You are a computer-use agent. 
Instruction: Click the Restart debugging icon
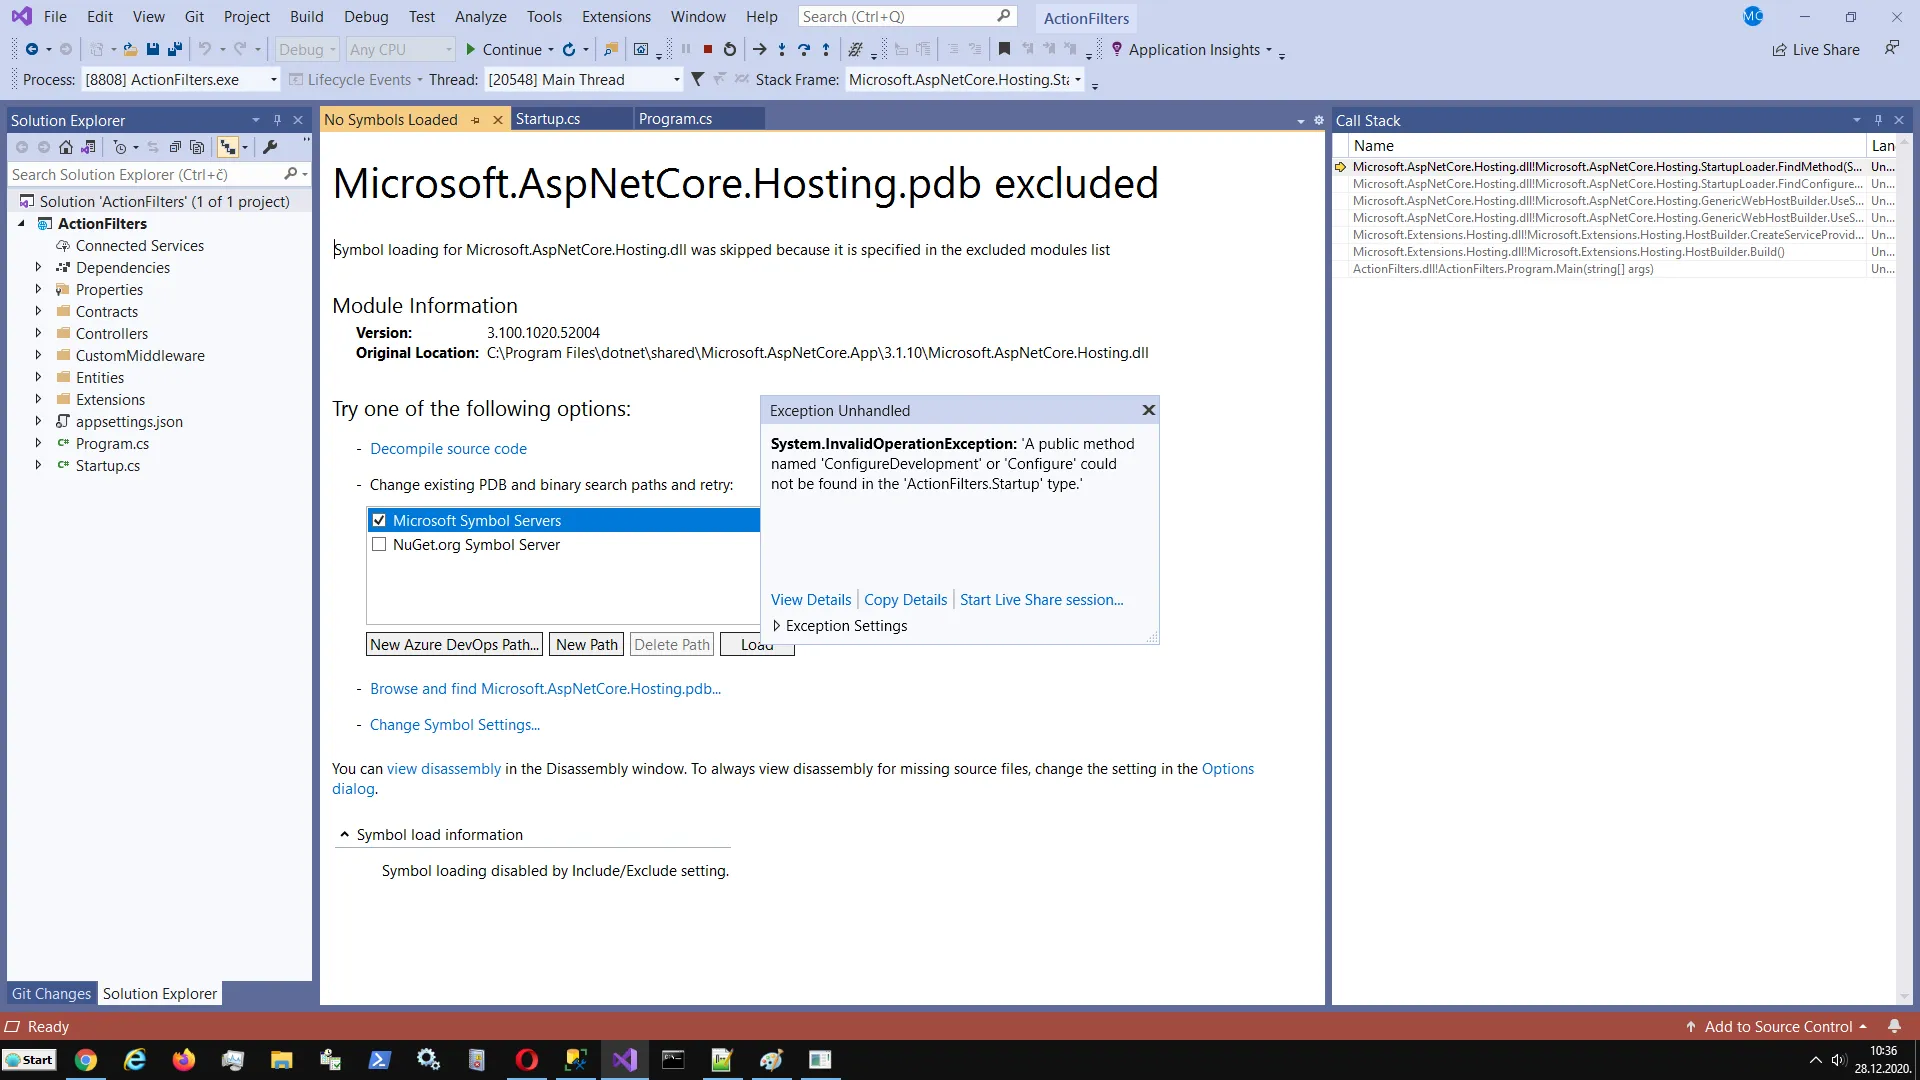point(730,49)
